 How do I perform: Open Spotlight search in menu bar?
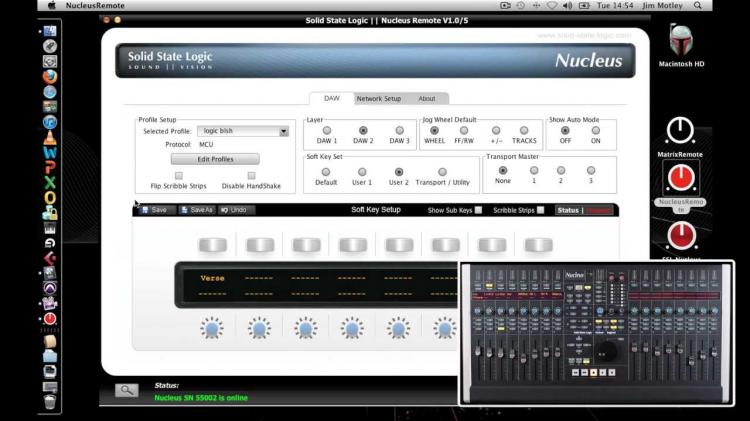pos(698,6)
